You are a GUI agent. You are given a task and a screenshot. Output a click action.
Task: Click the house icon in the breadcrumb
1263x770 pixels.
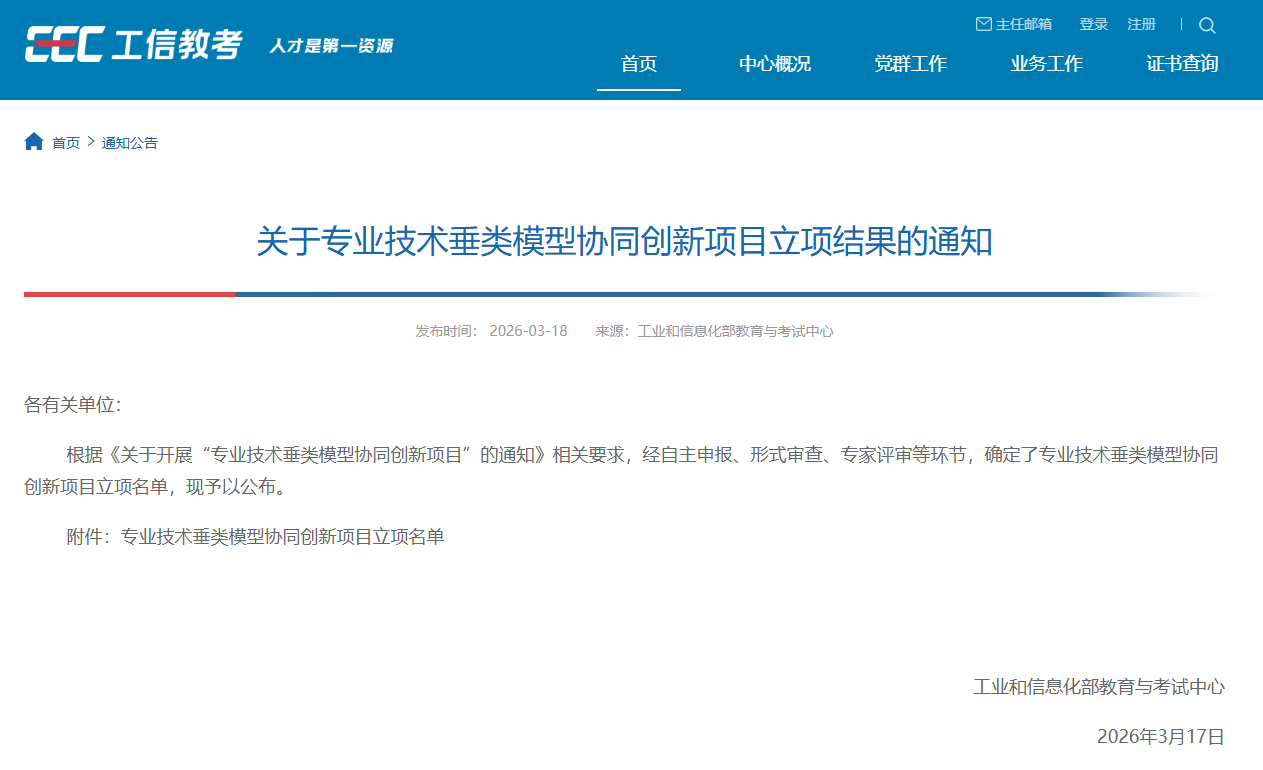tap(34, 142)
